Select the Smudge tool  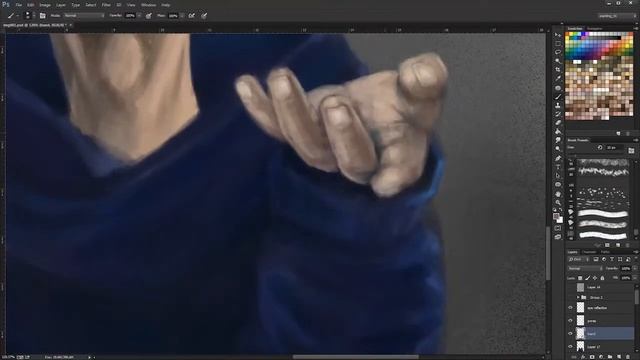point(558,140)
